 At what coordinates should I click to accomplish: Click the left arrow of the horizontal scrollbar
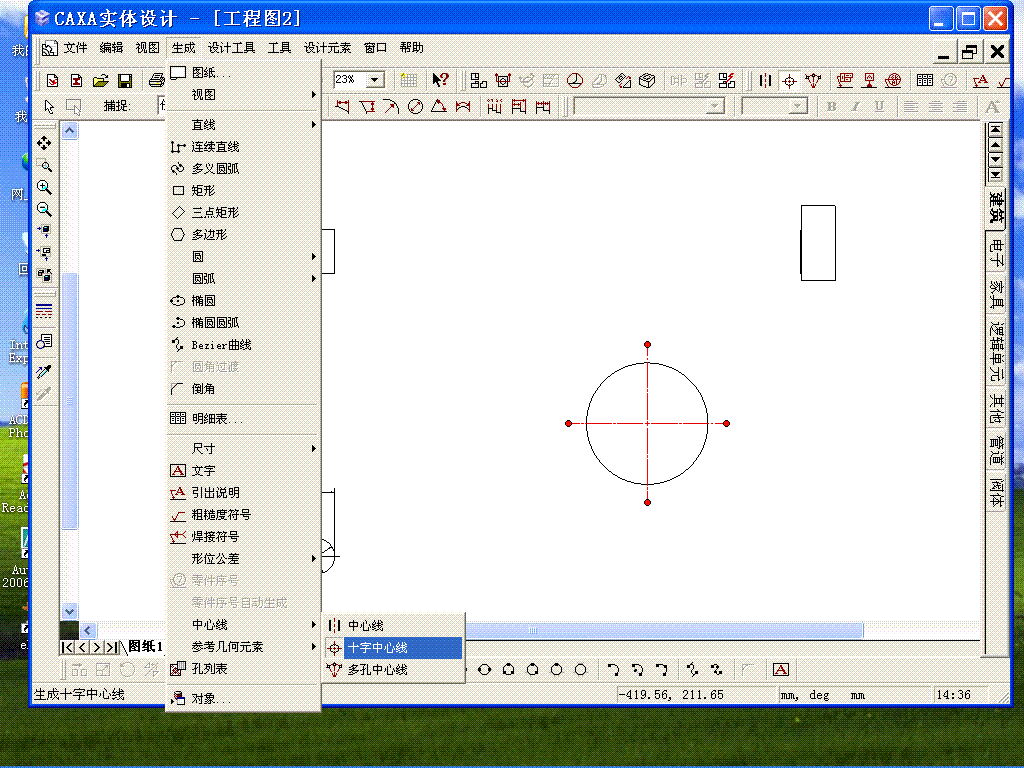coord(88,630)
